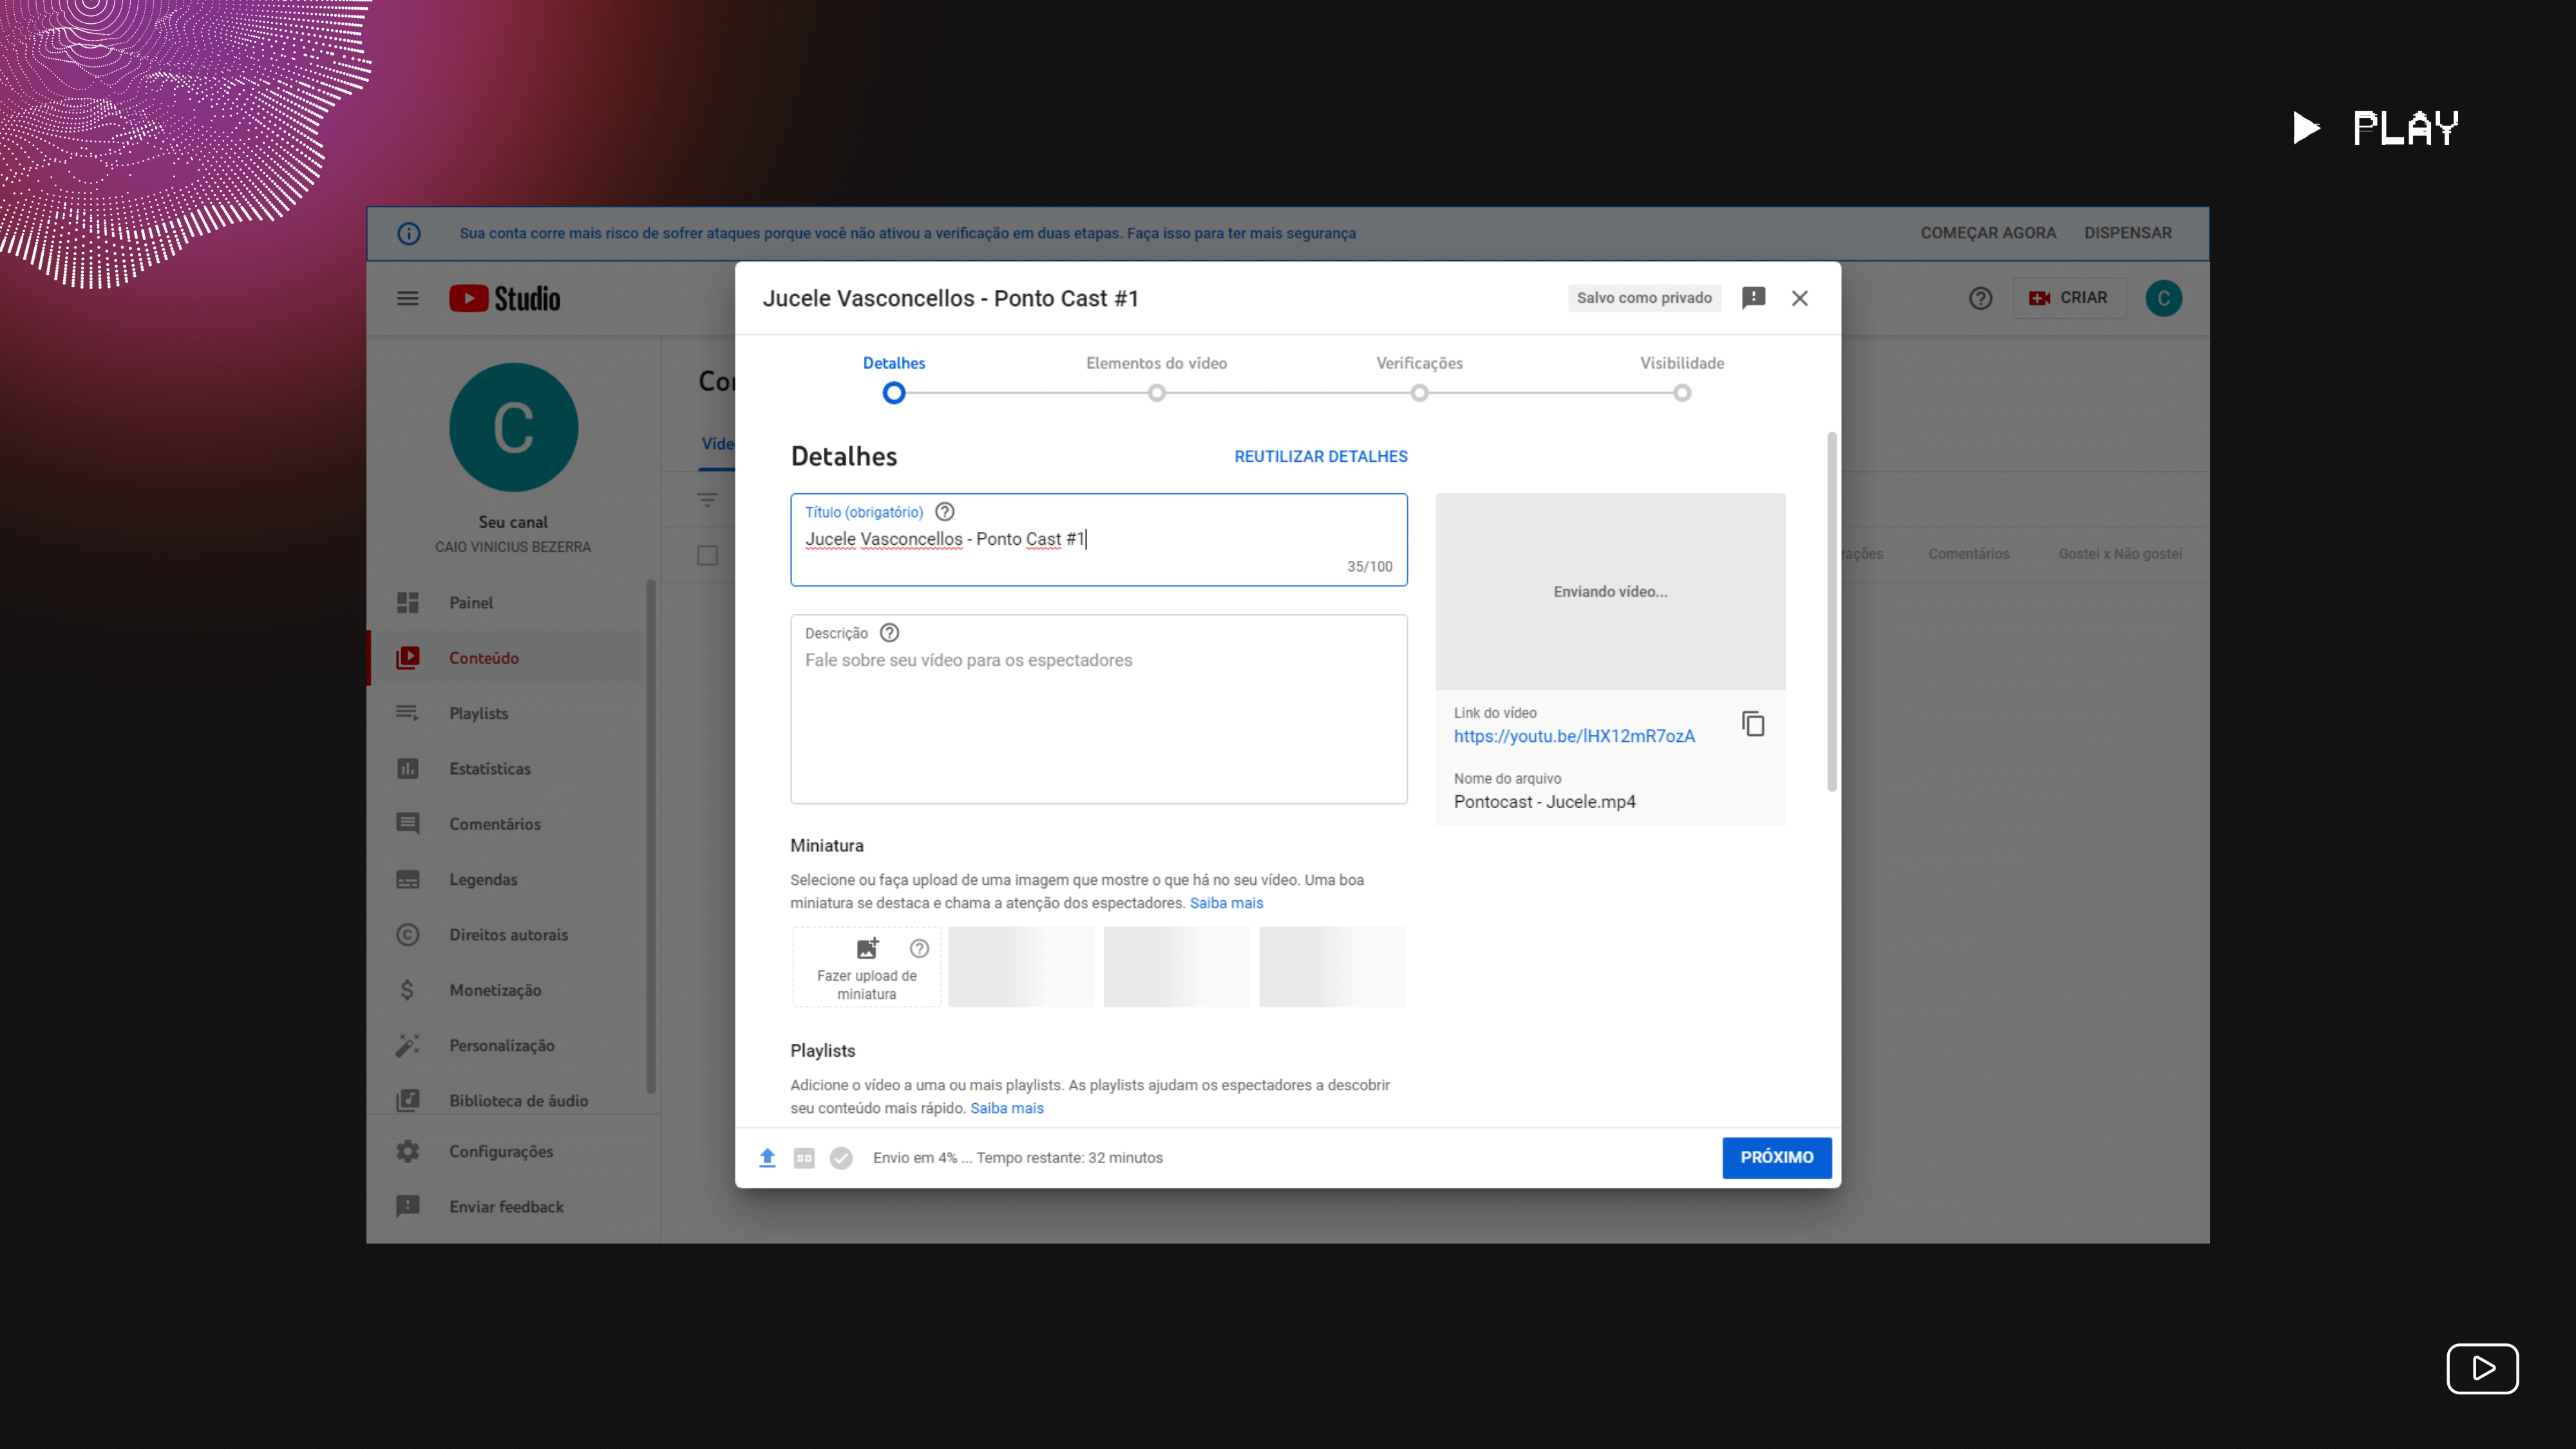Click REUTILIZAR DETALHES

(1320, 457)
